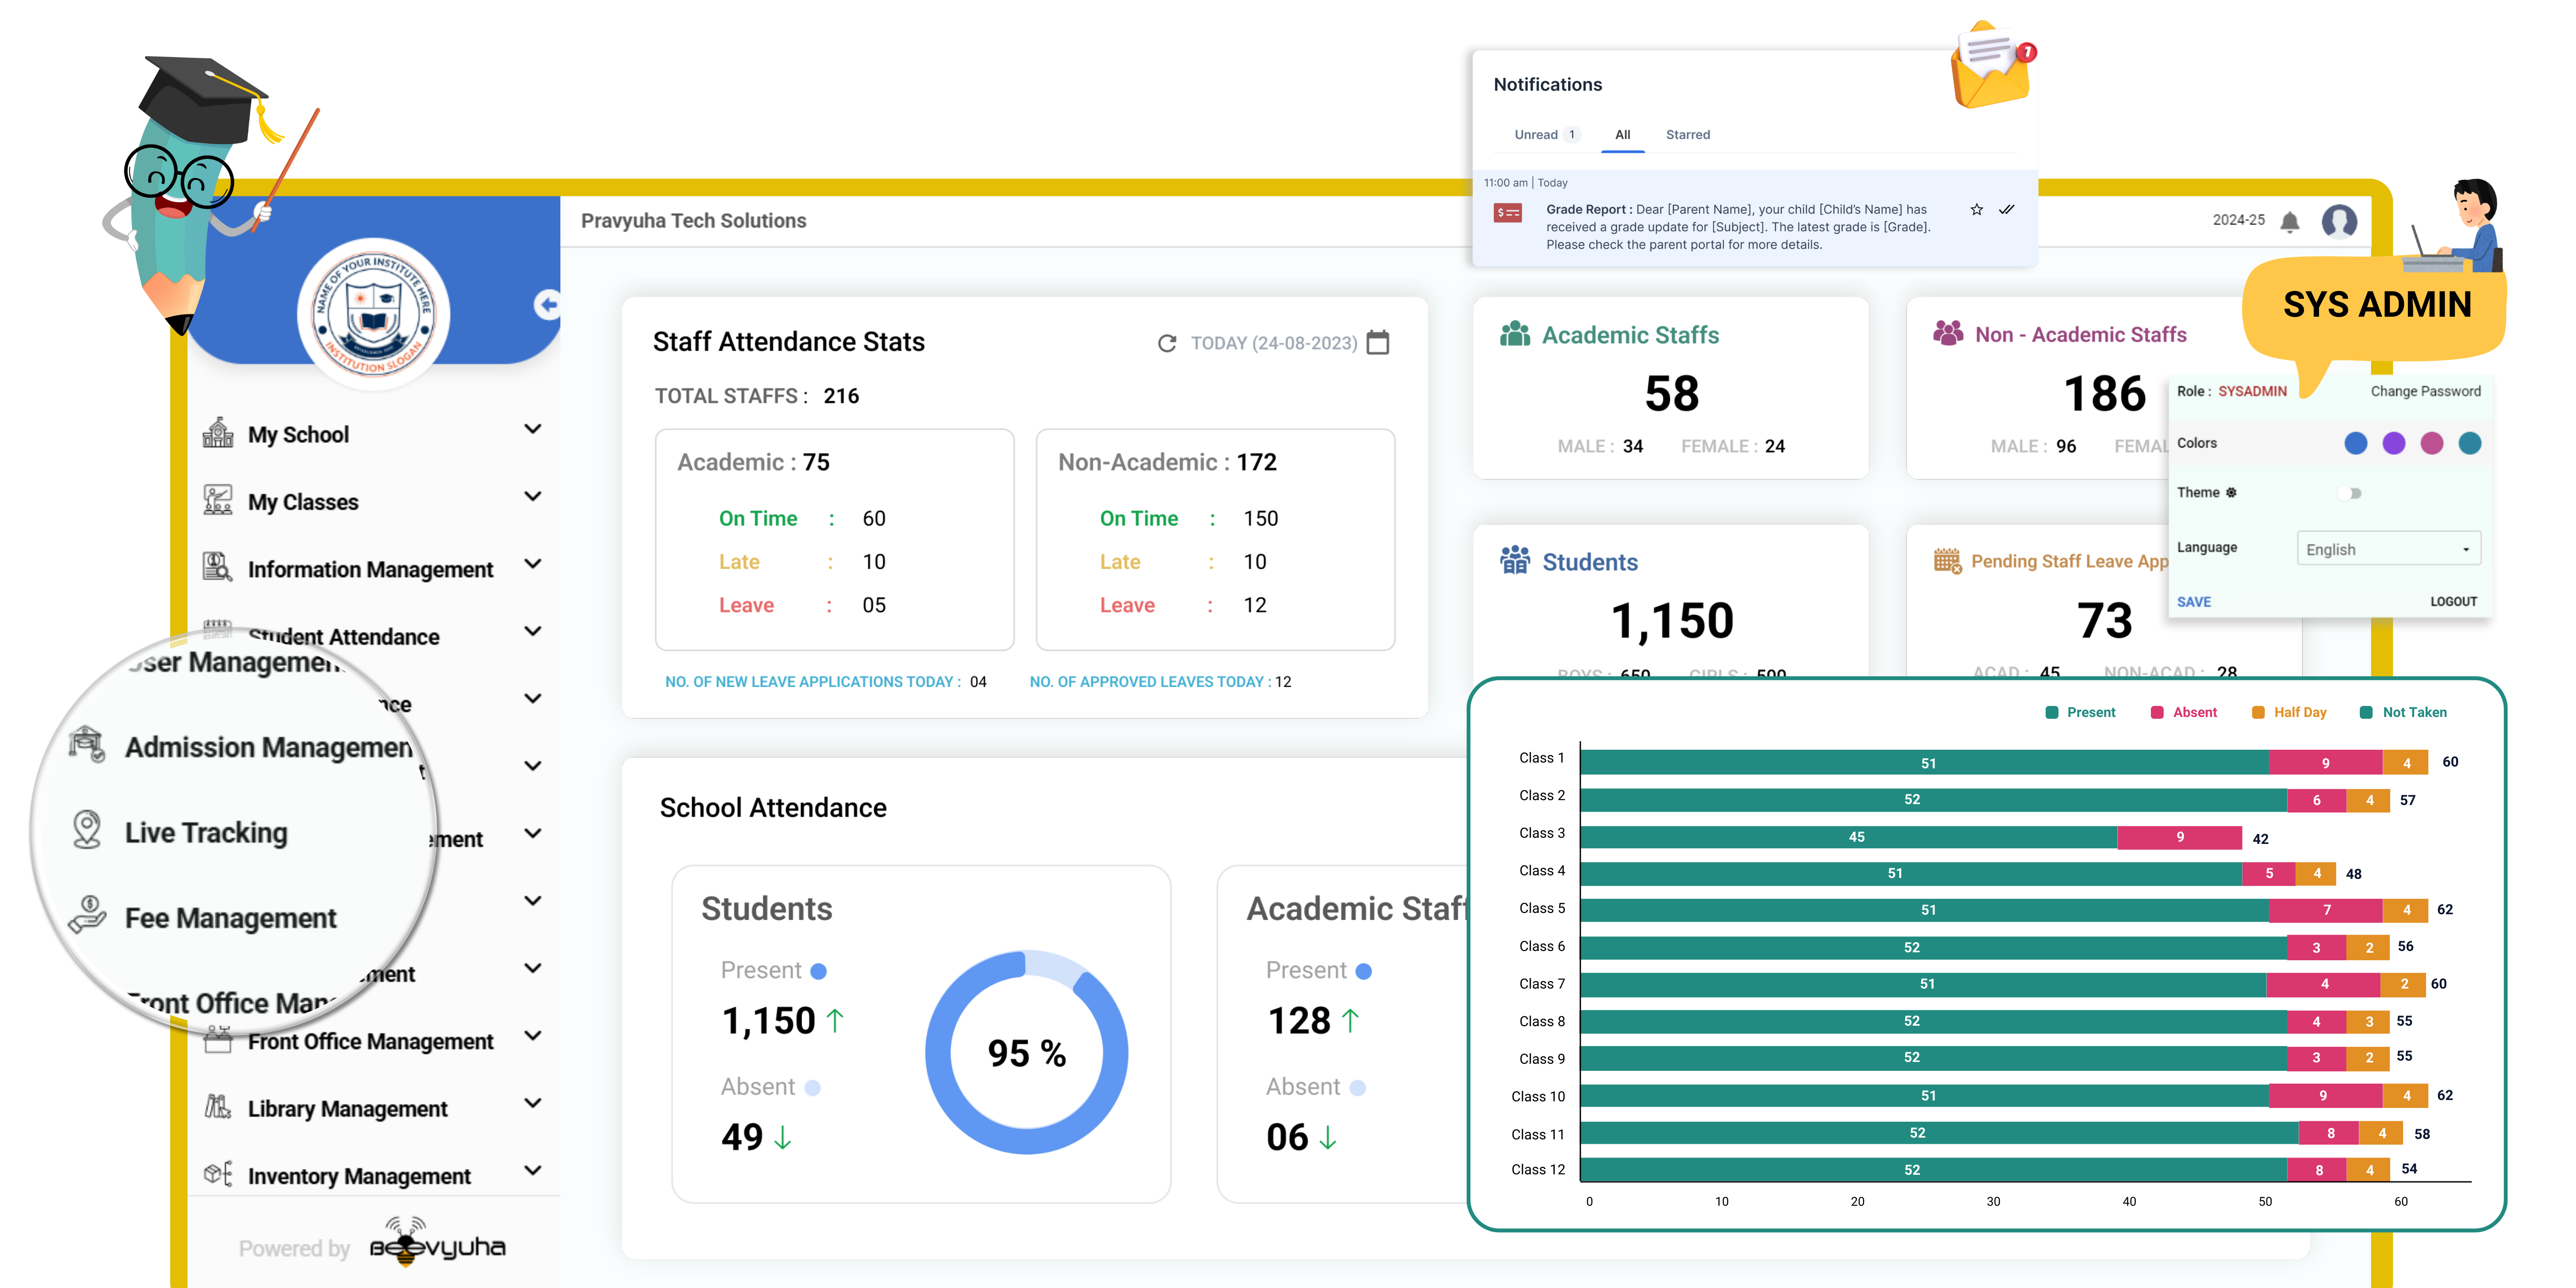The width and height of the screenshot is (2576, 1288).
Task: Open the Language dropdown set to English
Action: tap(2388, 549)
